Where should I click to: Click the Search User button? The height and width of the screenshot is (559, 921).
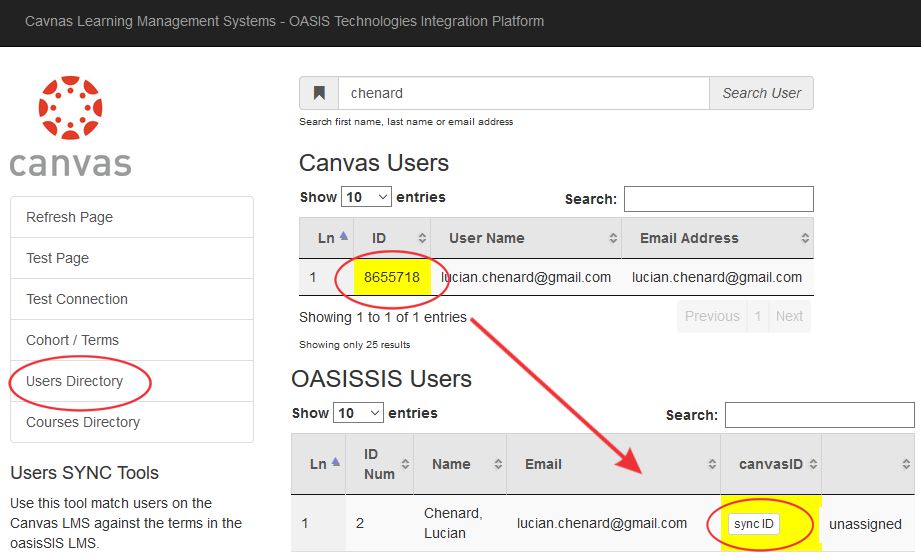[x=761, y=93]
